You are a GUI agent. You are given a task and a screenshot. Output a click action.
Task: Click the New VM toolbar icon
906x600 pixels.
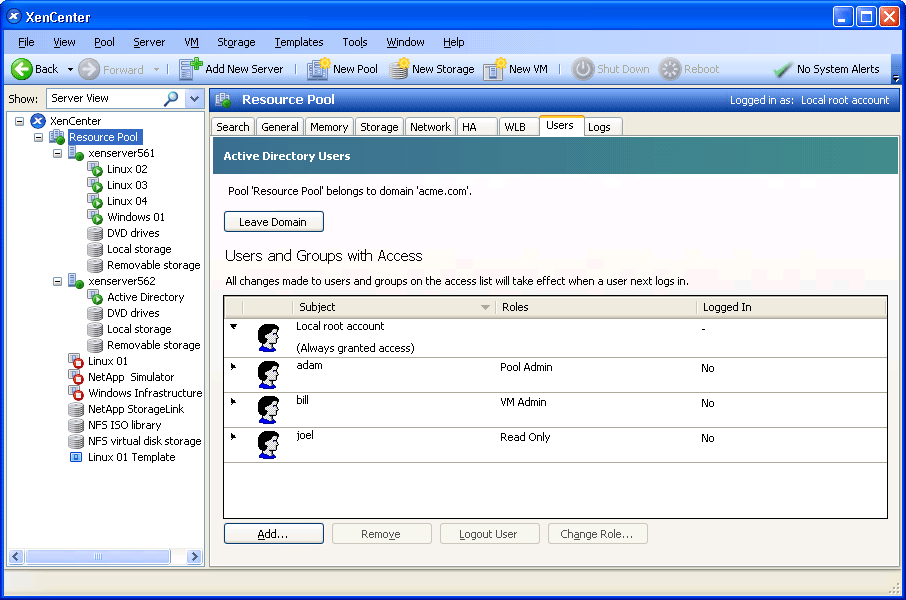[495, 69]
